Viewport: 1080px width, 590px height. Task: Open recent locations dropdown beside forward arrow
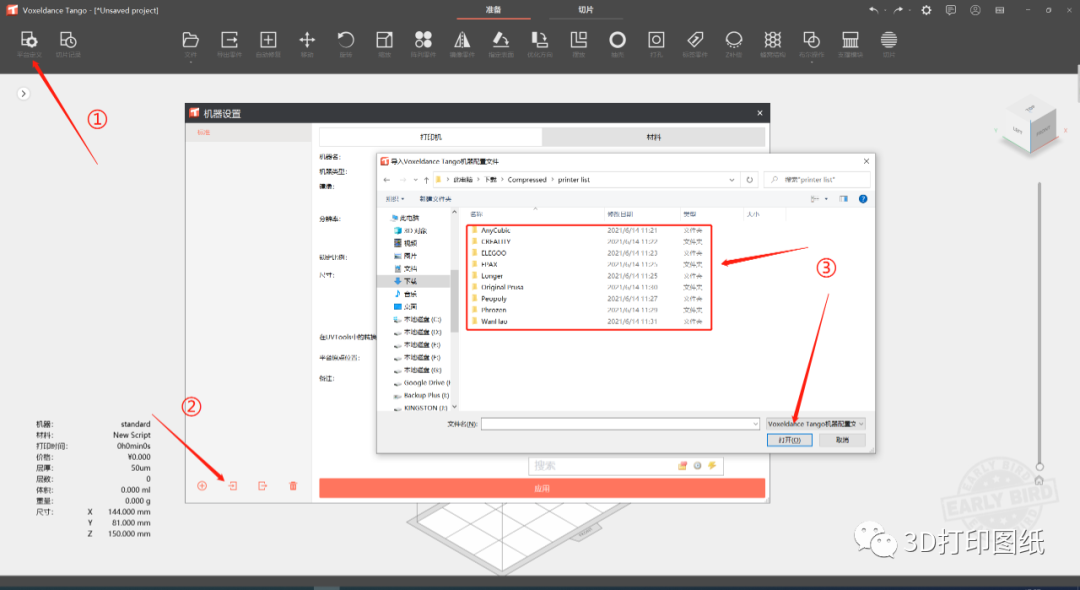click(415, 180)
